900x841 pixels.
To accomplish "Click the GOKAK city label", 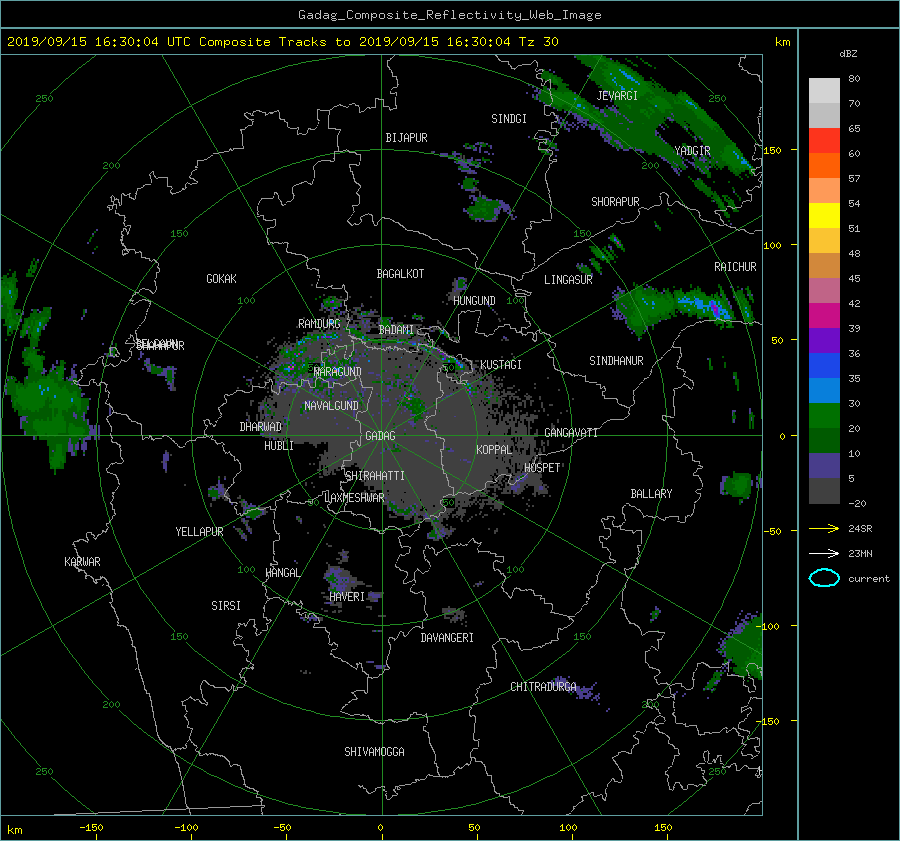I will point(222,279).
